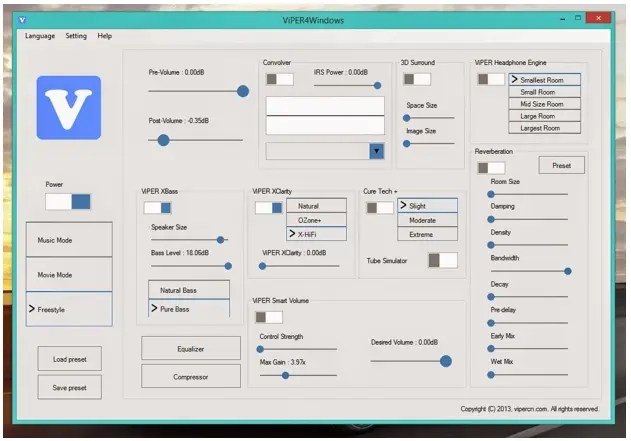Click the Bandwidth slider handle
Viewport: 631px width, 441px height.
pyautogui.click(x=567, y=271)
